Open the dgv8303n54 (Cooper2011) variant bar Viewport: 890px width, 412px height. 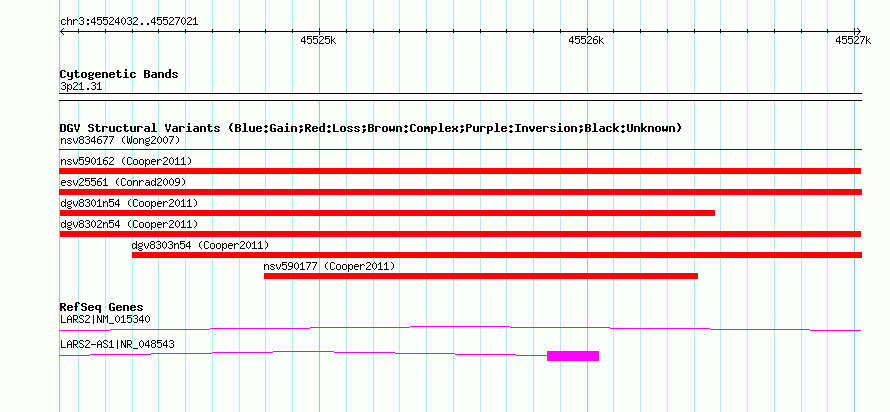(497, 255)
